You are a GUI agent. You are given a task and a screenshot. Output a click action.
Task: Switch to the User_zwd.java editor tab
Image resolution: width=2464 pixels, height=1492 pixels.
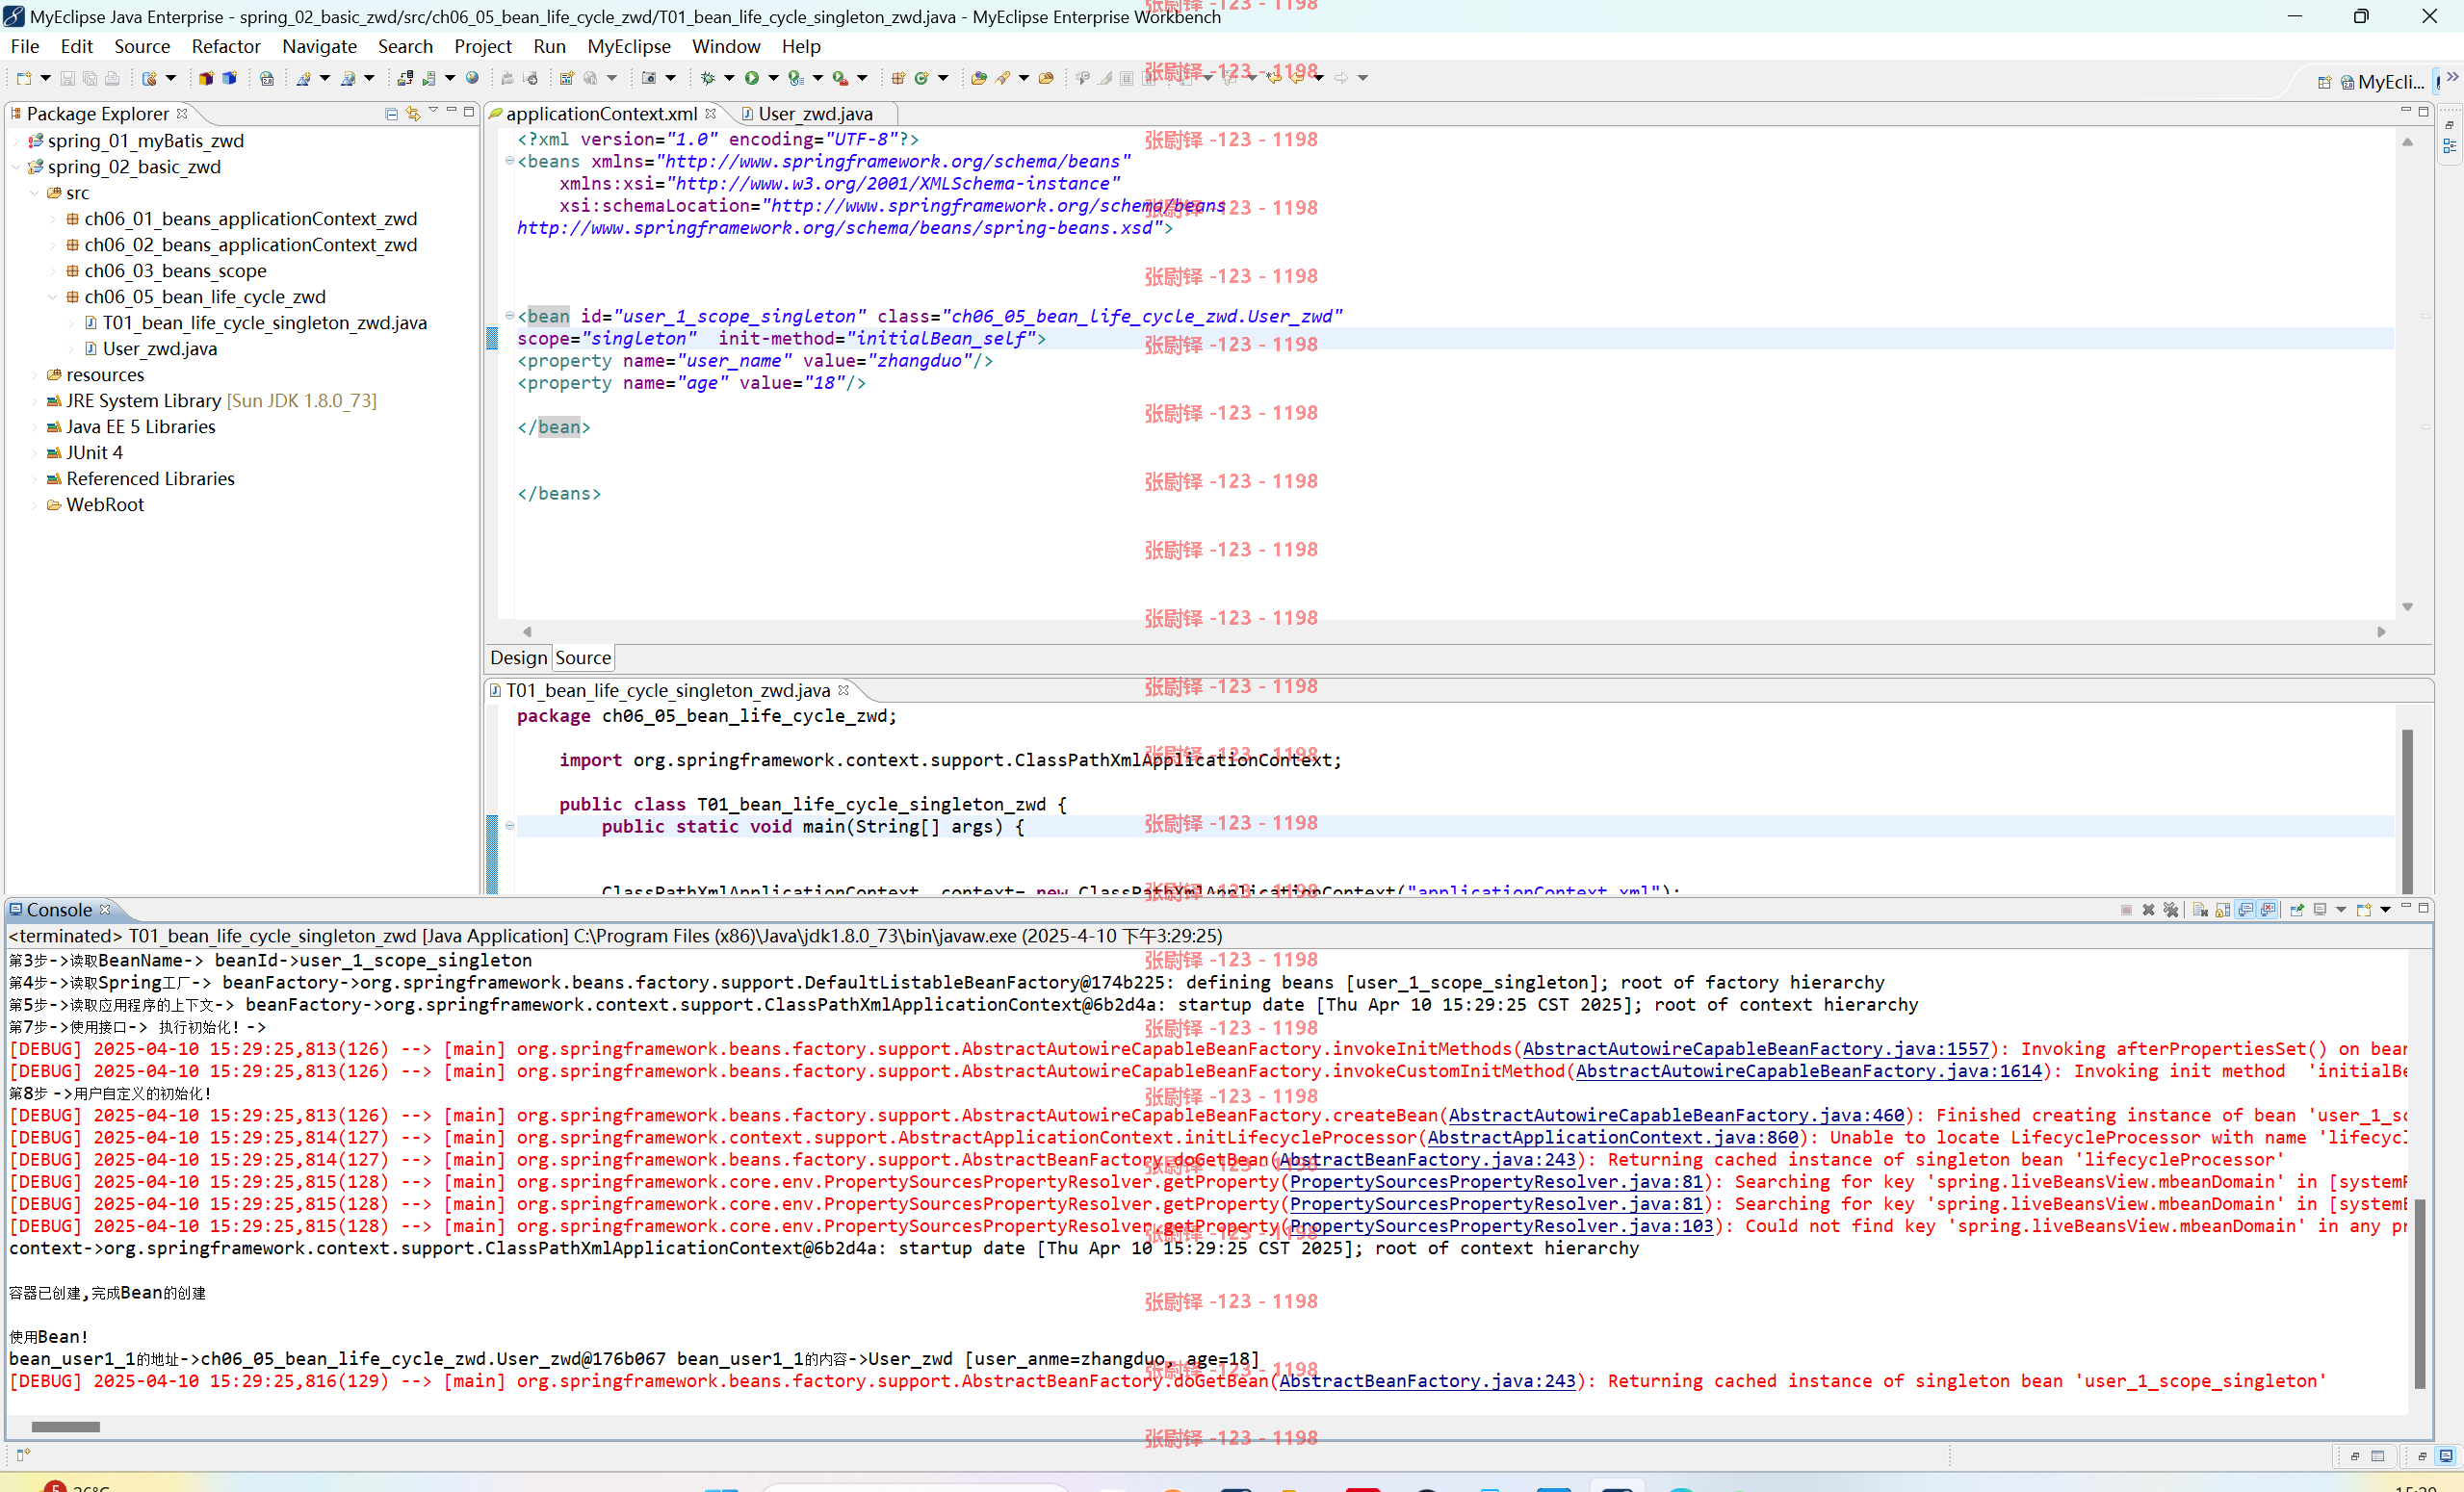tap(806, 114)
